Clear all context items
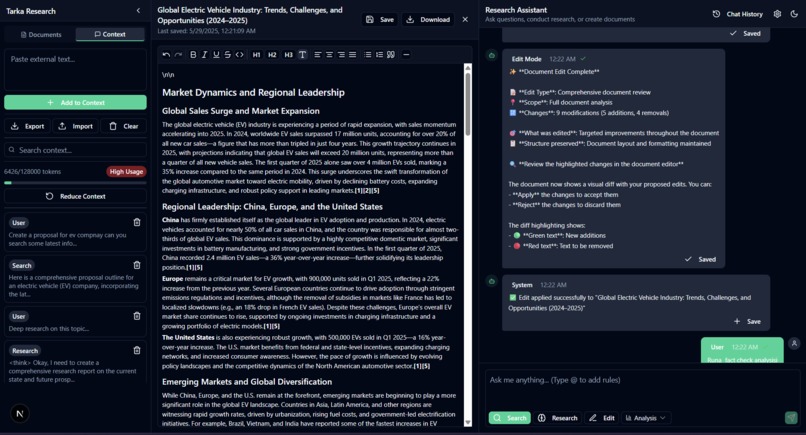 click(x=123, y=126)
